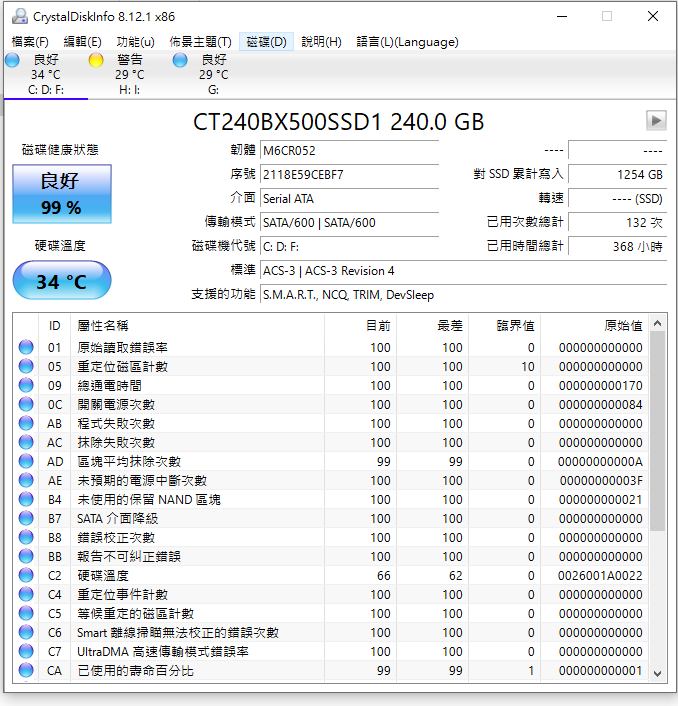Viewport: 678px width, 706px height.
Task: Click ACS-3 | ACS-3 Revision 4 standard field
Action: [463, 271]
